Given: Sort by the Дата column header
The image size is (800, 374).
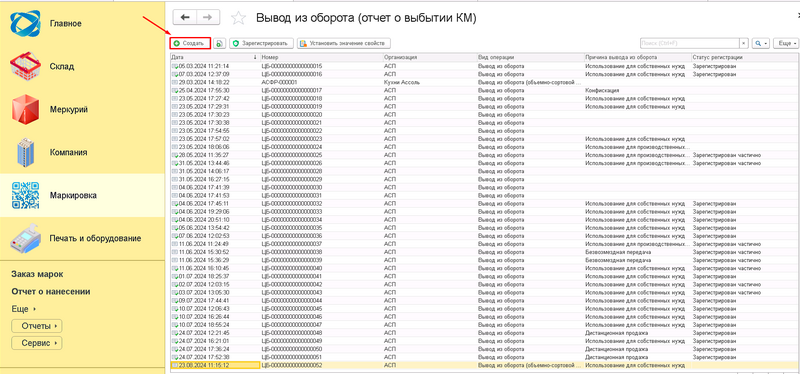Looking at the screenshot, I should coord(215,57).
